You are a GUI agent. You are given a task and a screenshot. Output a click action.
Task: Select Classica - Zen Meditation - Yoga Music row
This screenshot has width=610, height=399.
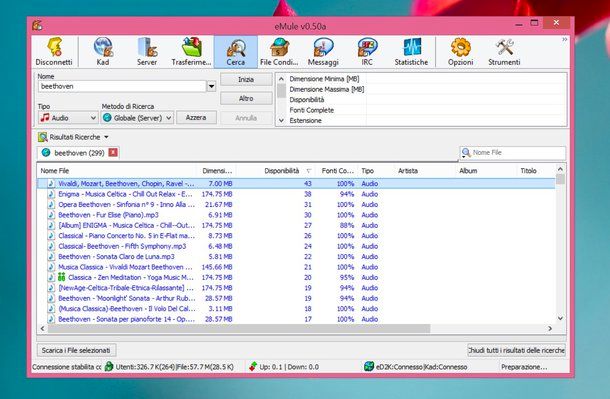point(296,277)
